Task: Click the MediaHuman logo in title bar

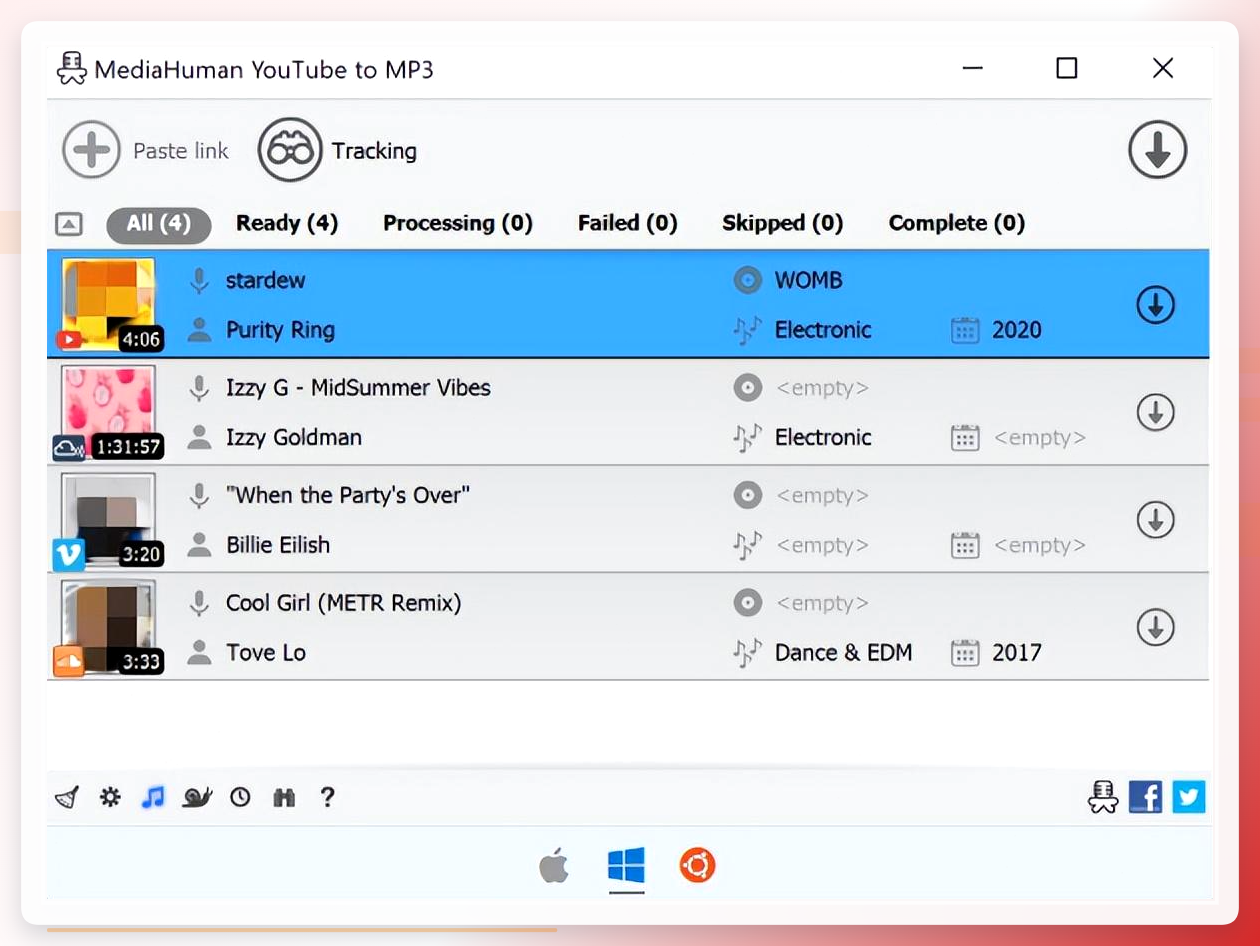Action: tap(71, 69)
